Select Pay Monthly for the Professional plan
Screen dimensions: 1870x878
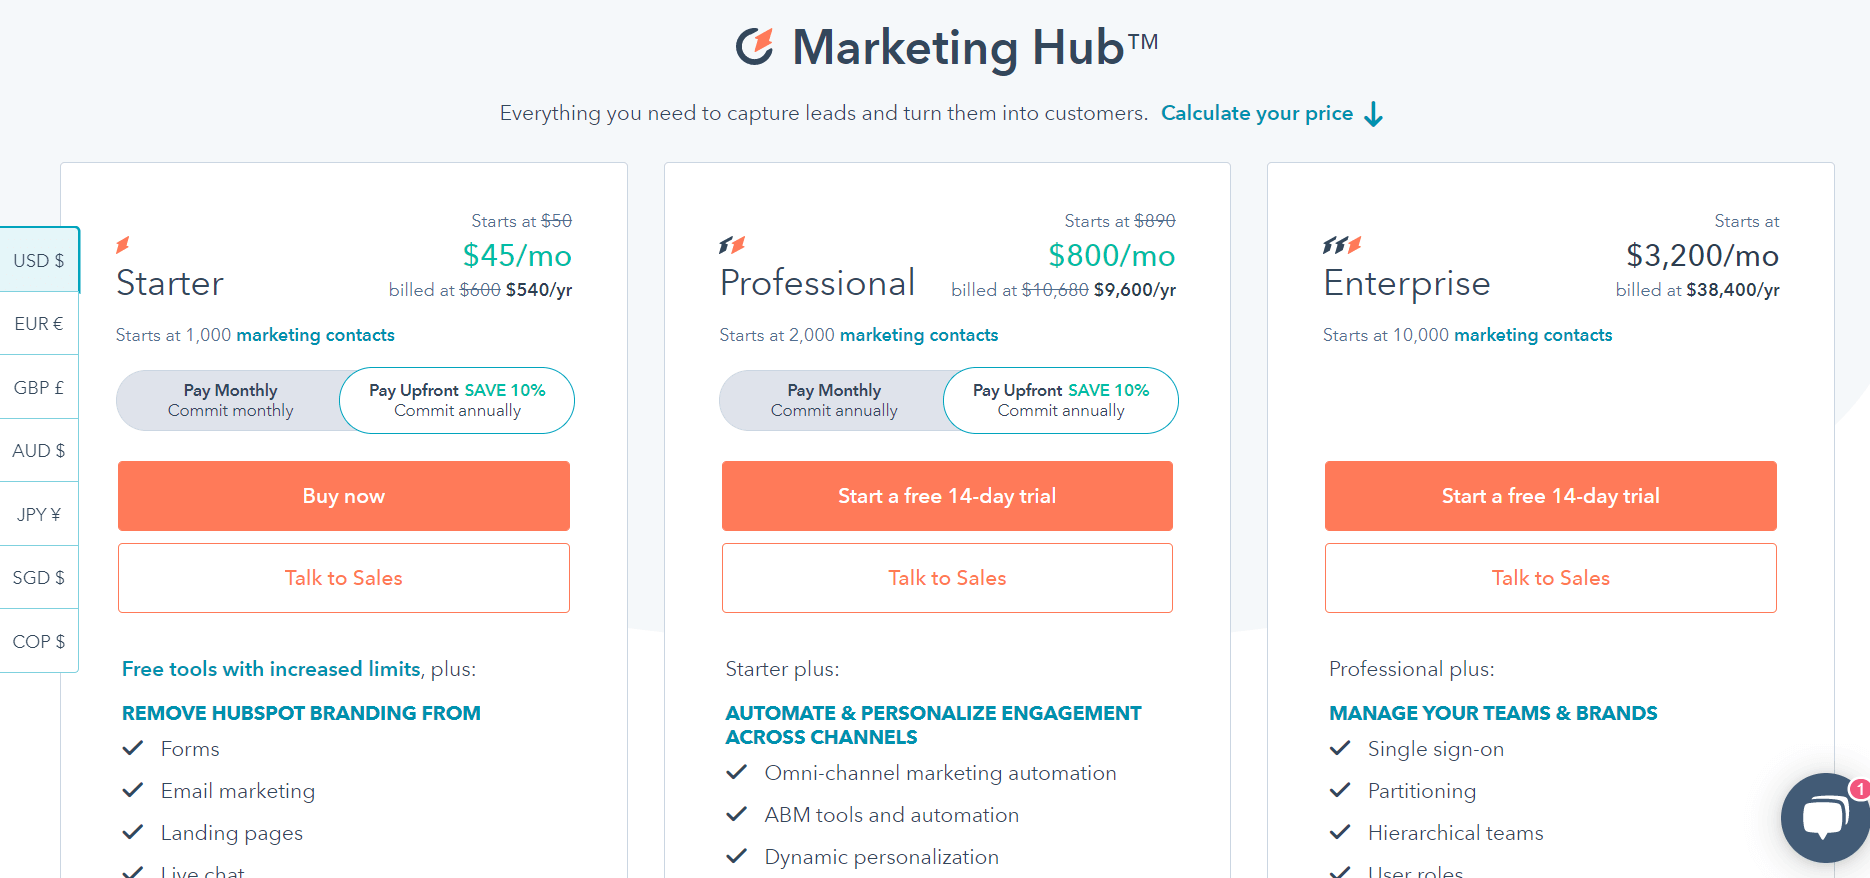pos(833,400)
